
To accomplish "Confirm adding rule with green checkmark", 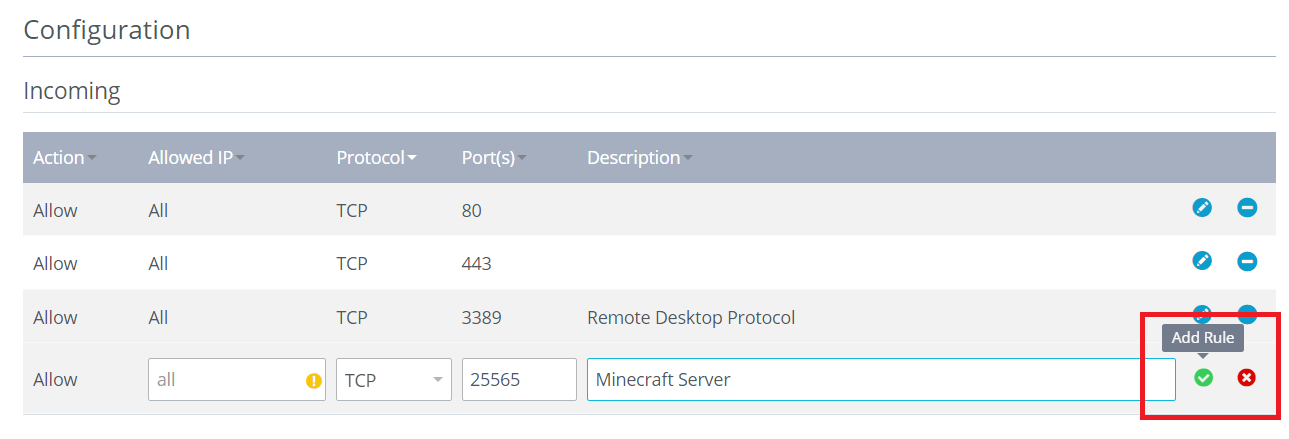I will (1203, 378).
